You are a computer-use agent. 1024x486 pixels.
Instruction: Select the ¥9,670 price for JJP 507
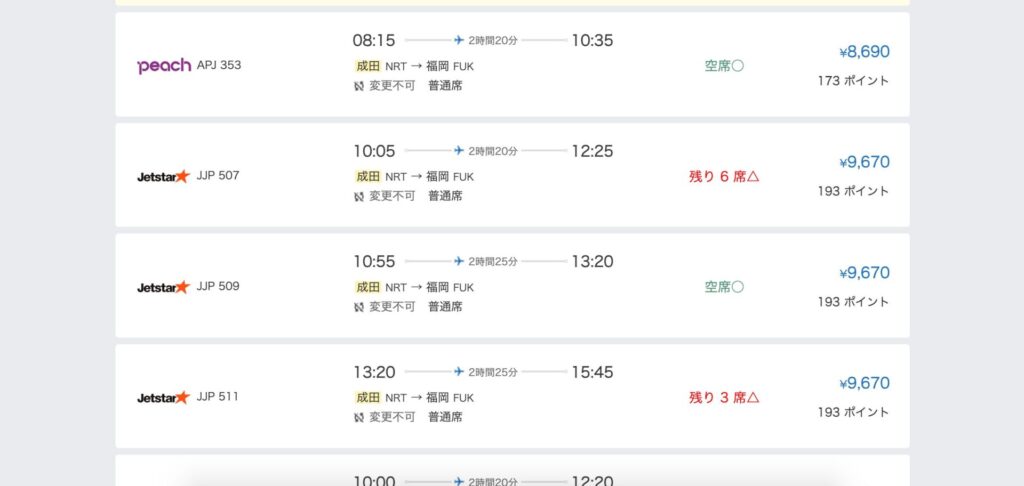[x=864, y=162]
